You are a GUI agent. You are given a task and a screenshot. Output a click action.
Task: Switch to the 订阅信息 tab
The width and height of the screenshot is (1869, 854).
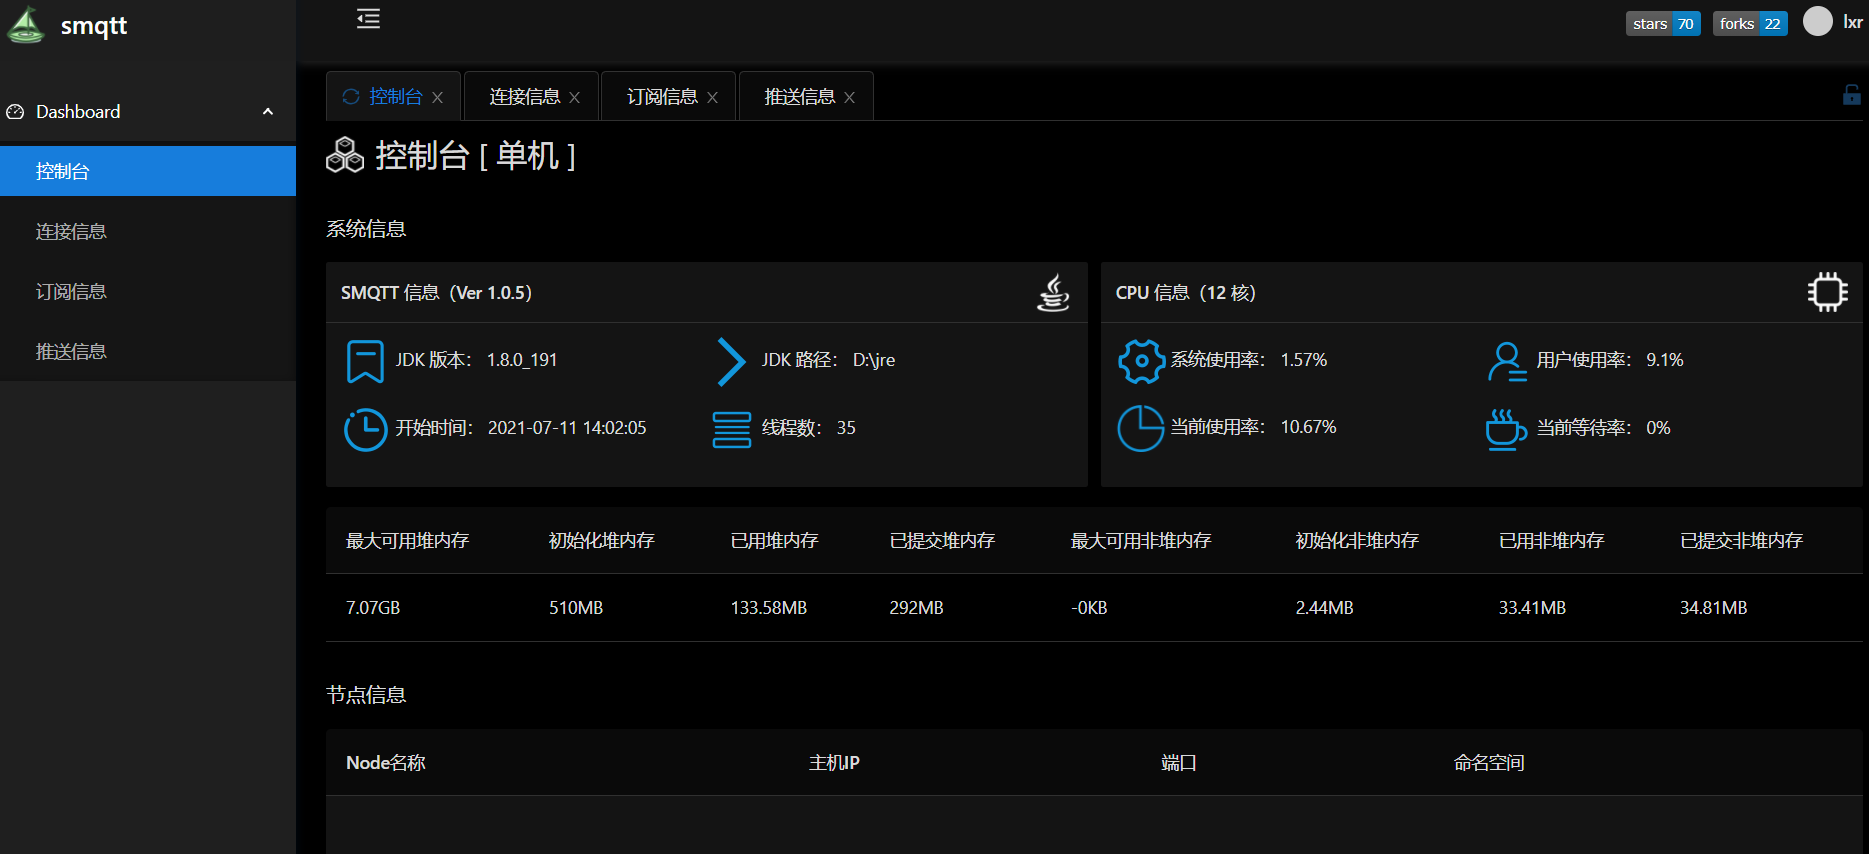tap(662, 97)
